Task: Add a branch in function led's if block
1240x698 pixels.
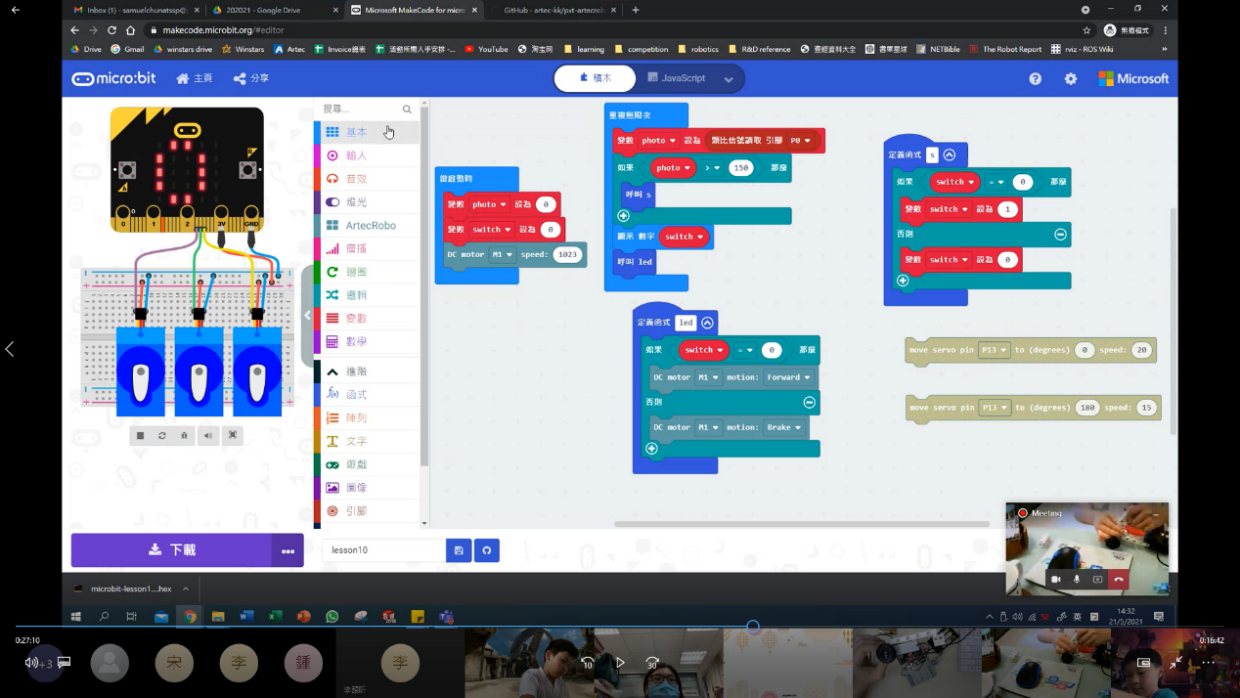Action: [651, 449]
